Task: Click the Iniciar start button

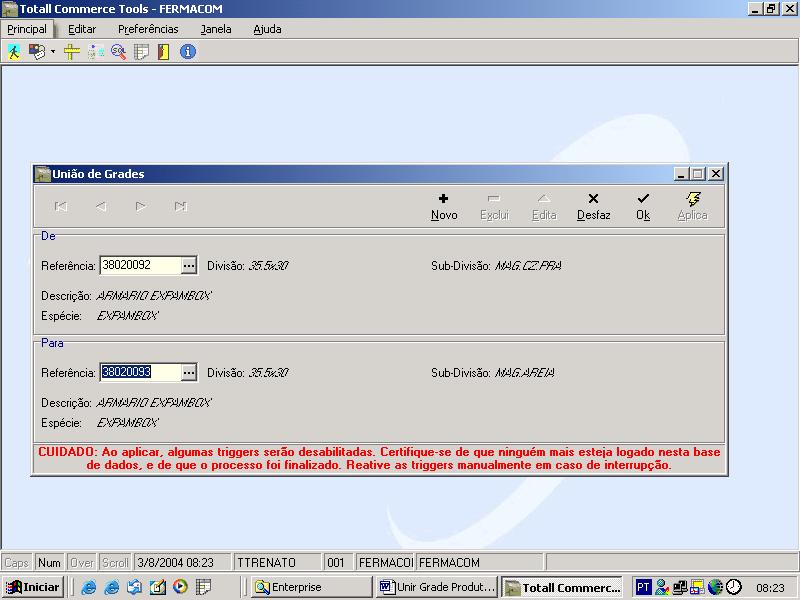Action: point(34,587)
